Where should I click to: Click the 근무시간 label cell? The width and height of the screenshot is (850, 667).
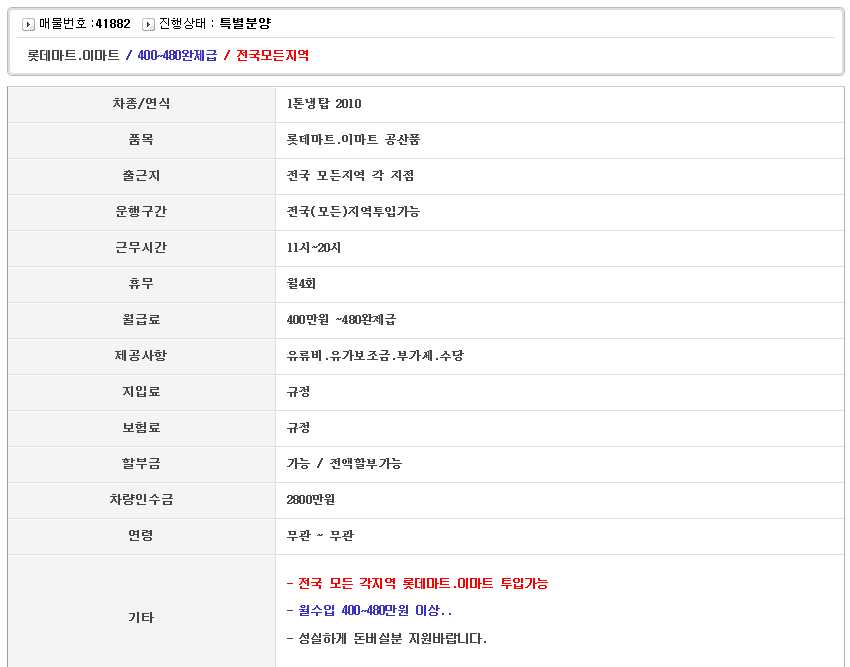point(141,248)
